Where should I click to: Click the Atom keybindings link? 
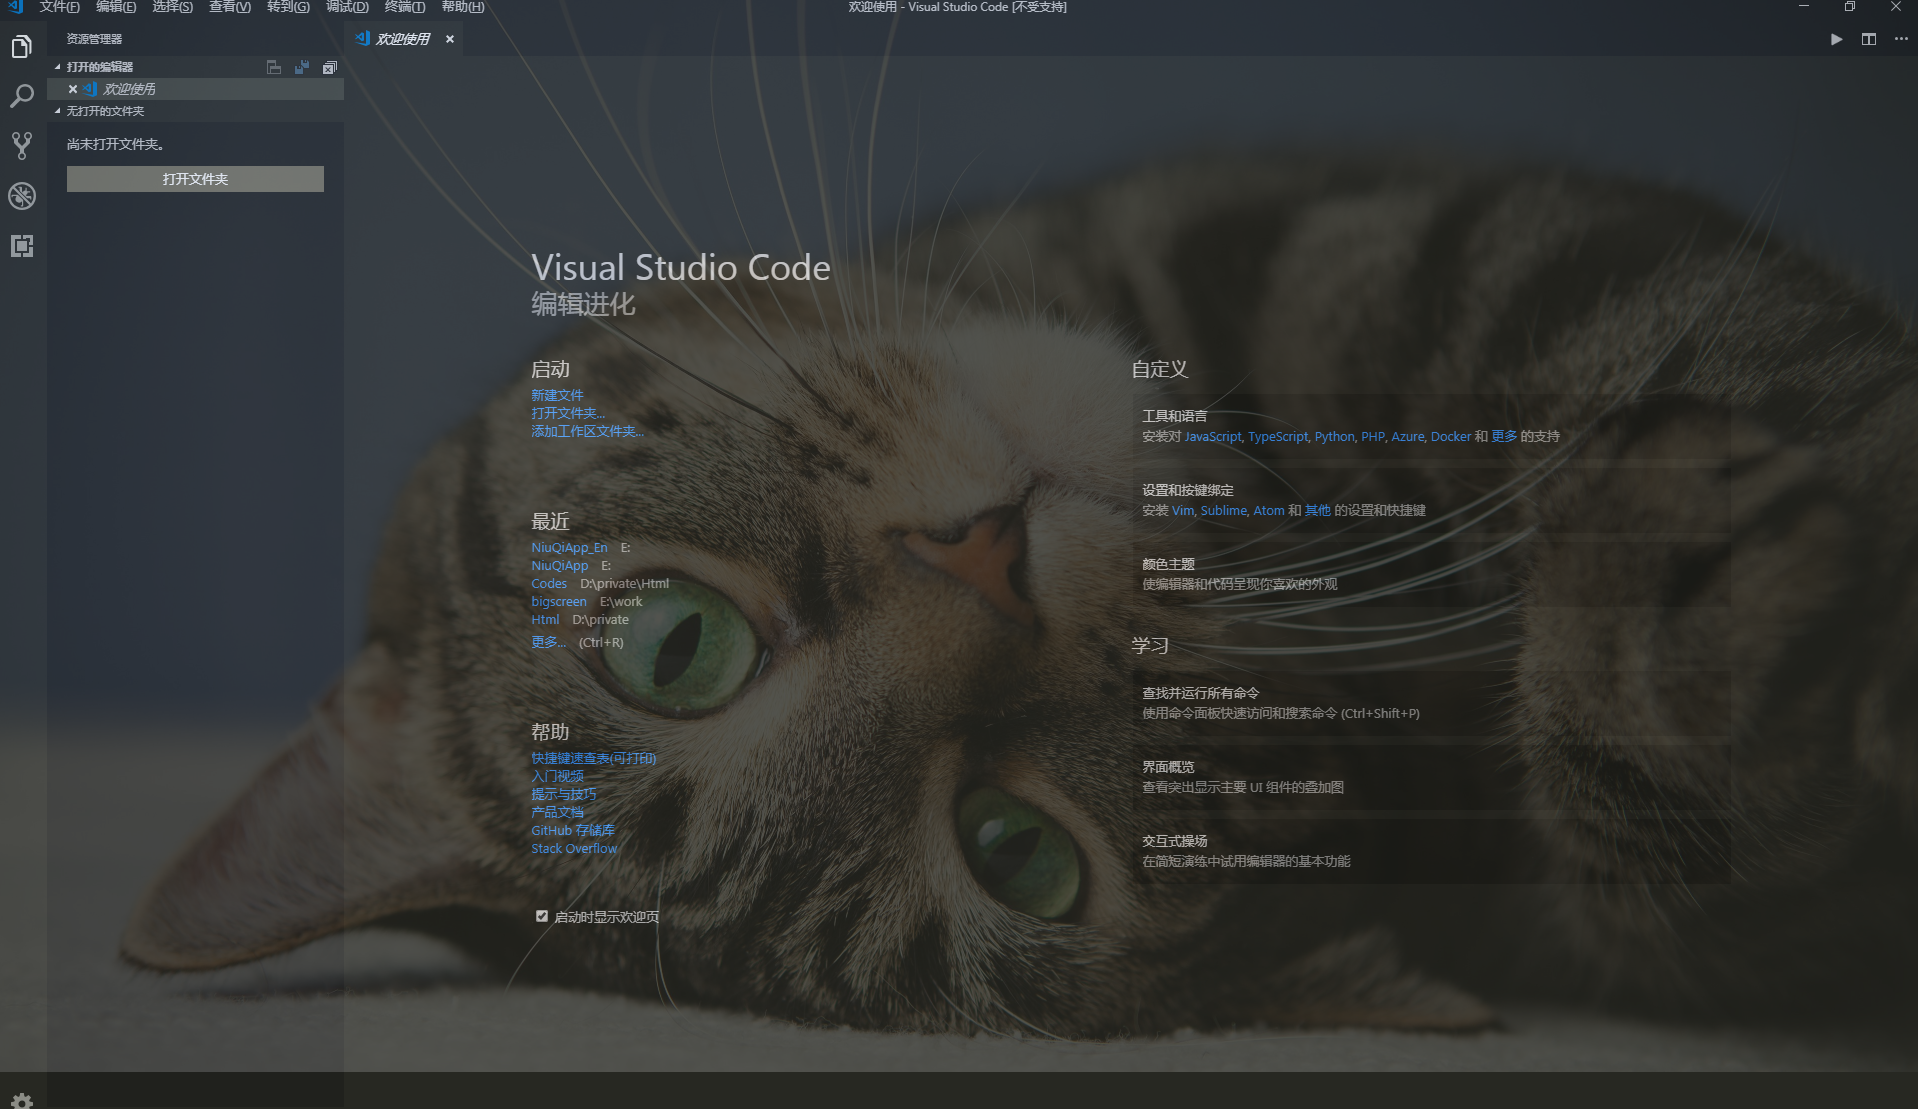pyautogui.click(x=1269, y=510)
